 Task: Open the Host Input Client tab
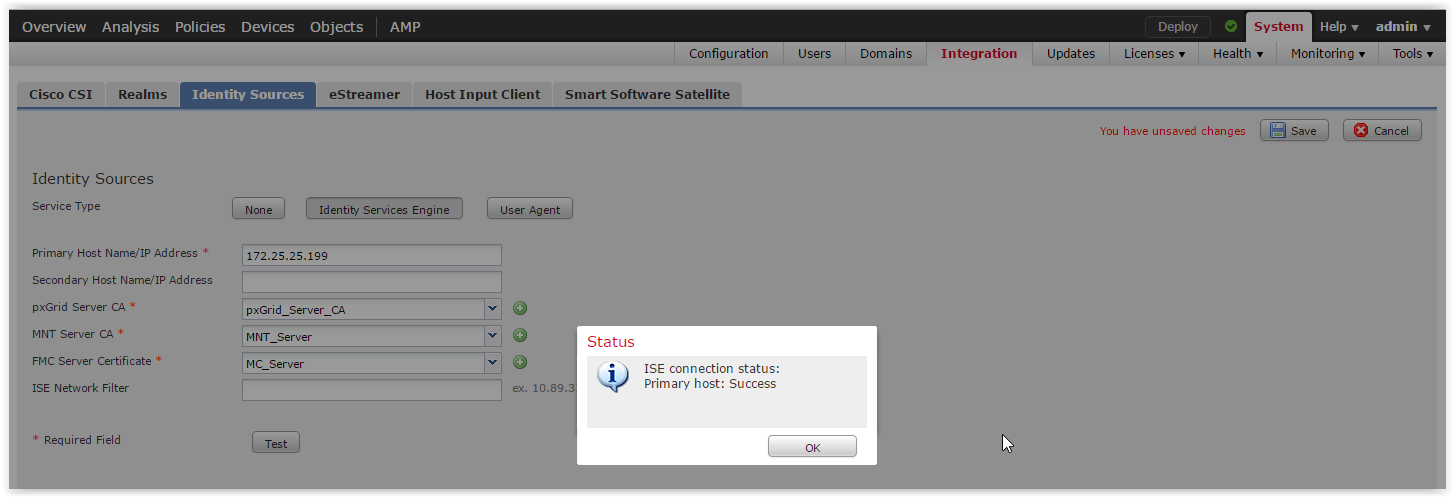[x=482, y=95]
